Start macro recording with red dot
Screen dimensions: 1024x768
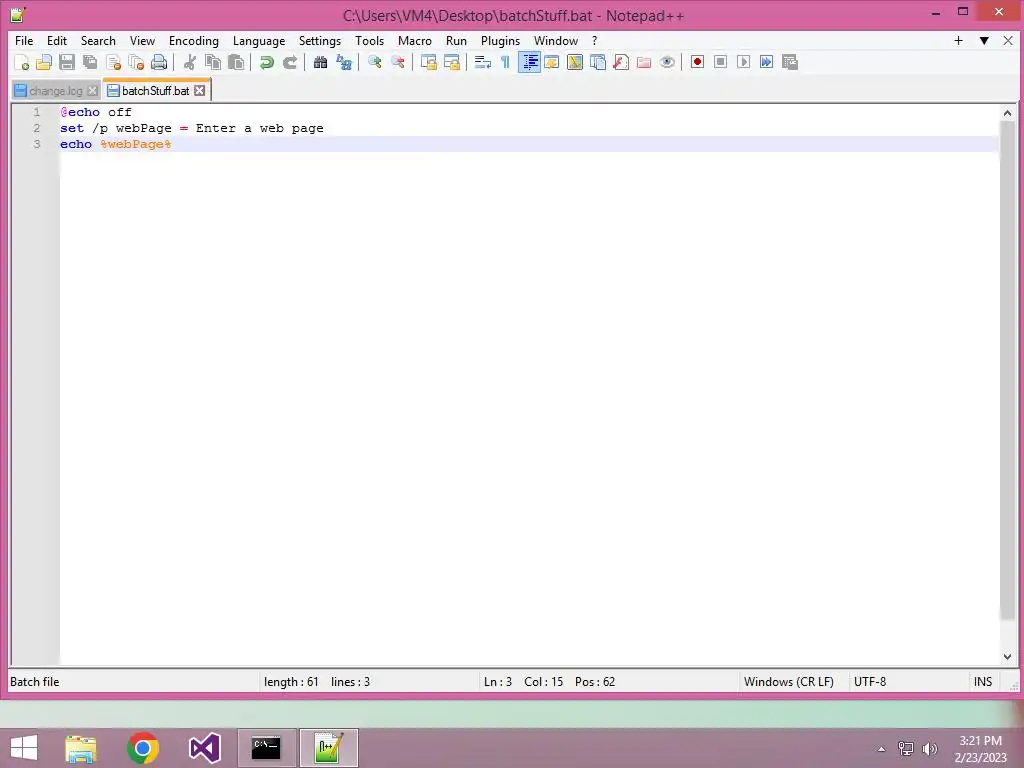tap(697, 62)
